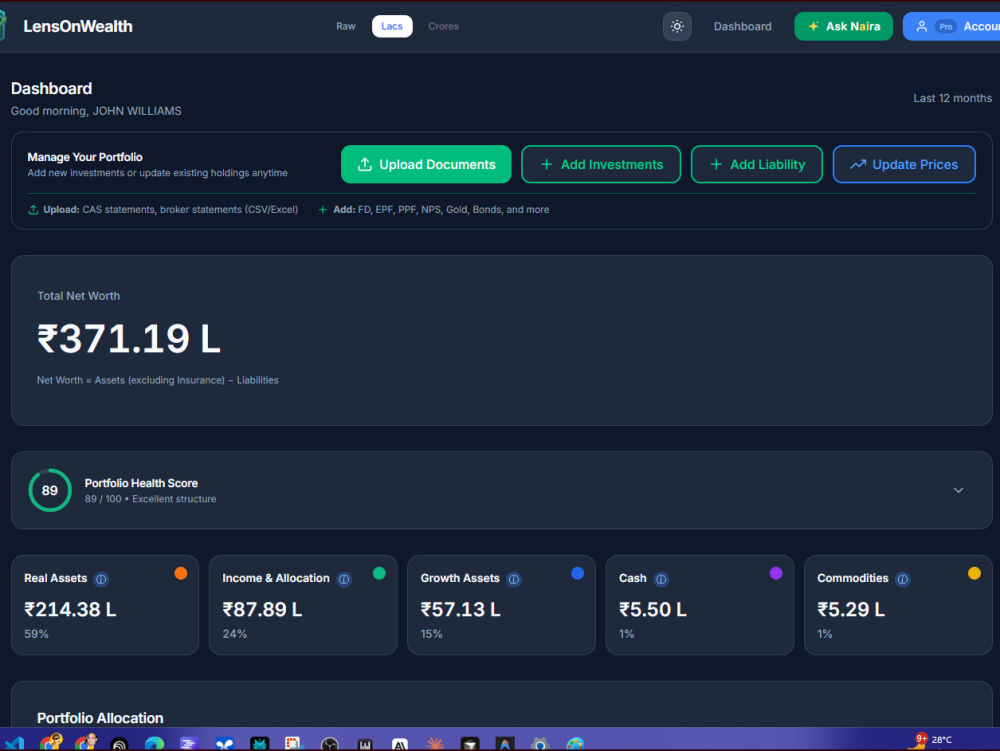The image size is (1000, 751).
Task: Click the plus icon before 'Add:' hint
Action: 323,210
